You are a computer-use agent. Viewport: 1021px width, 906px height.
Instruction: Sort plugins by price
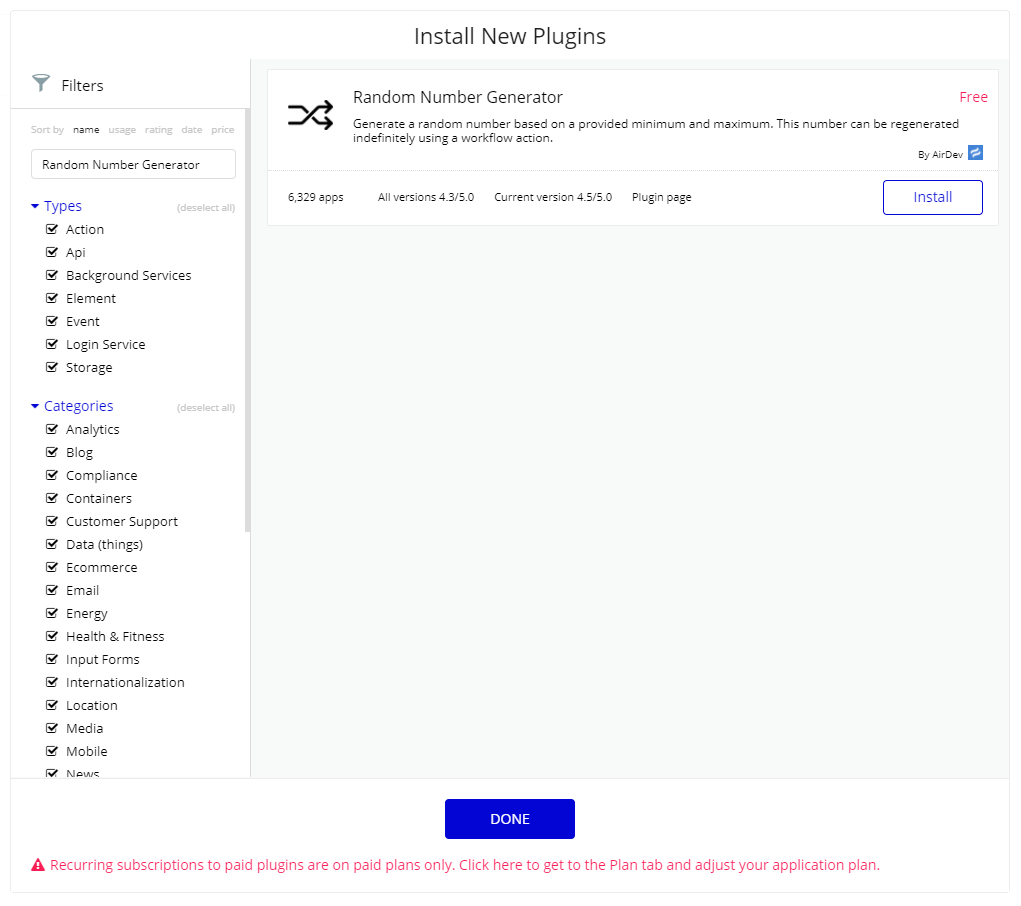tap(223, 130)
